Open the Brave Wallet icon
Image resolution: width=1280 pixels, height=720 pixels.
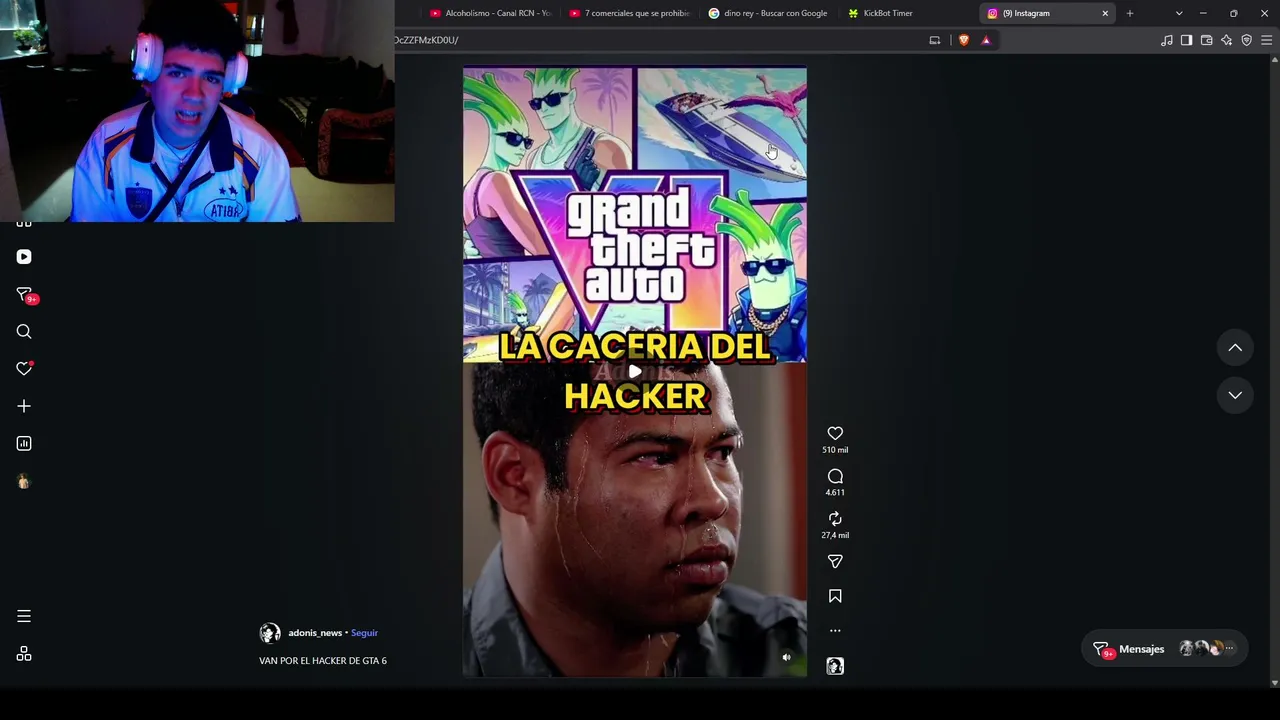1207,40
